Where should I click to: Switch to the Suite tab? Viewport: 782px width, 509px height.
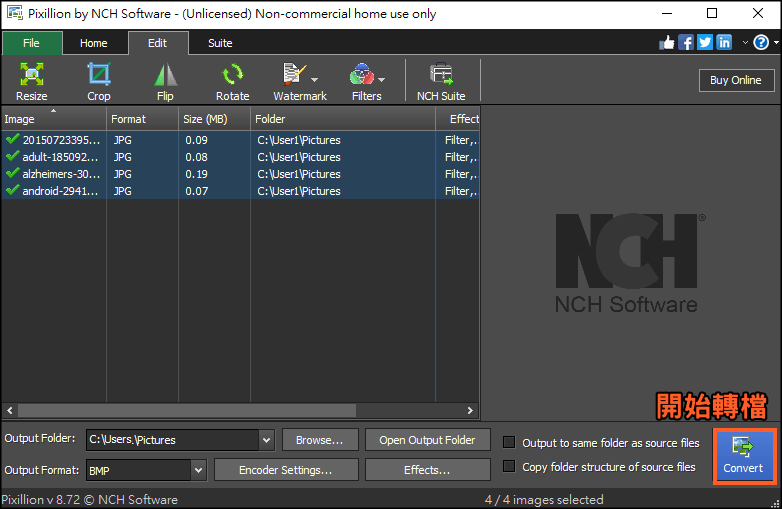[x=220, y=43]
